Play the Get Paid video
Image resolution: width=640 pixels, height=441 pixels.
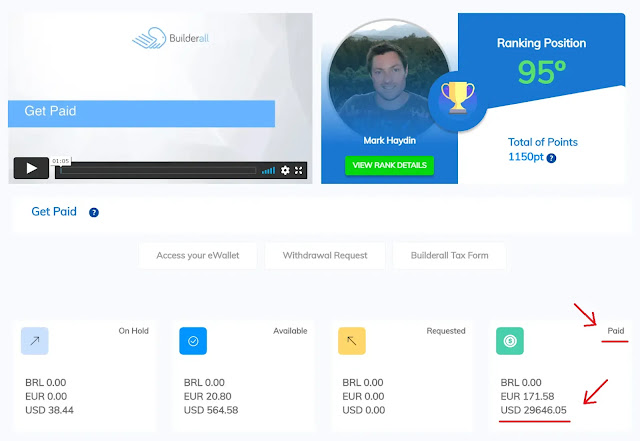point(31,168)
